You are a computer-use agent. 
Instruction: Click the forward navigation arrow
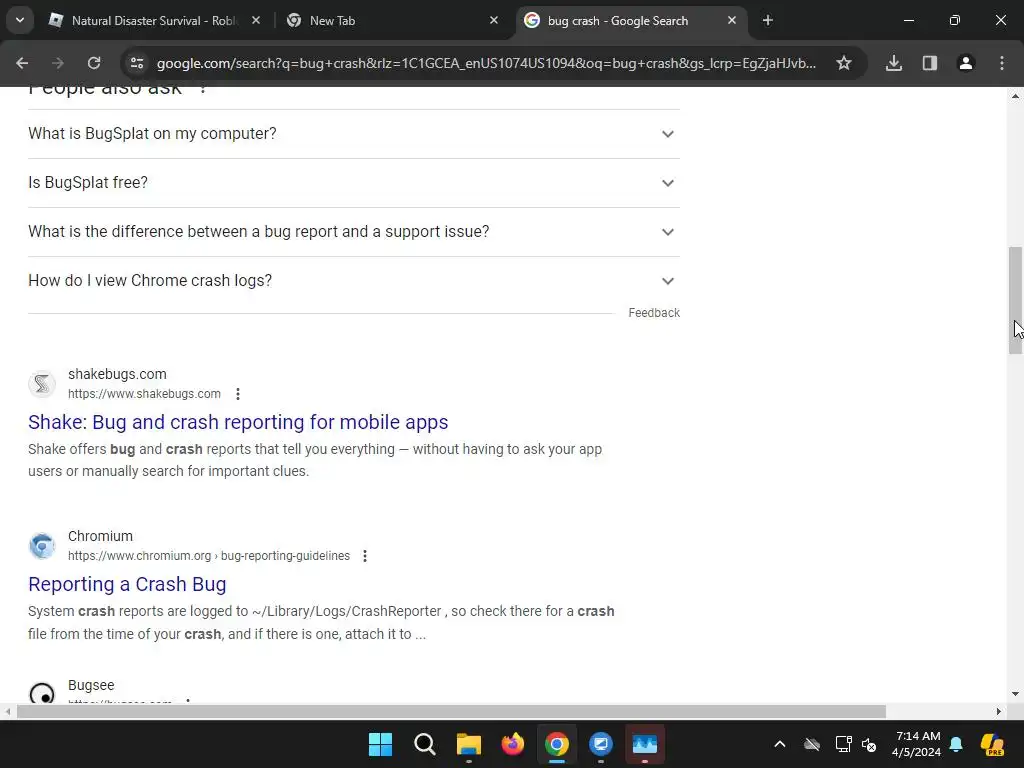tap(58, 63)
